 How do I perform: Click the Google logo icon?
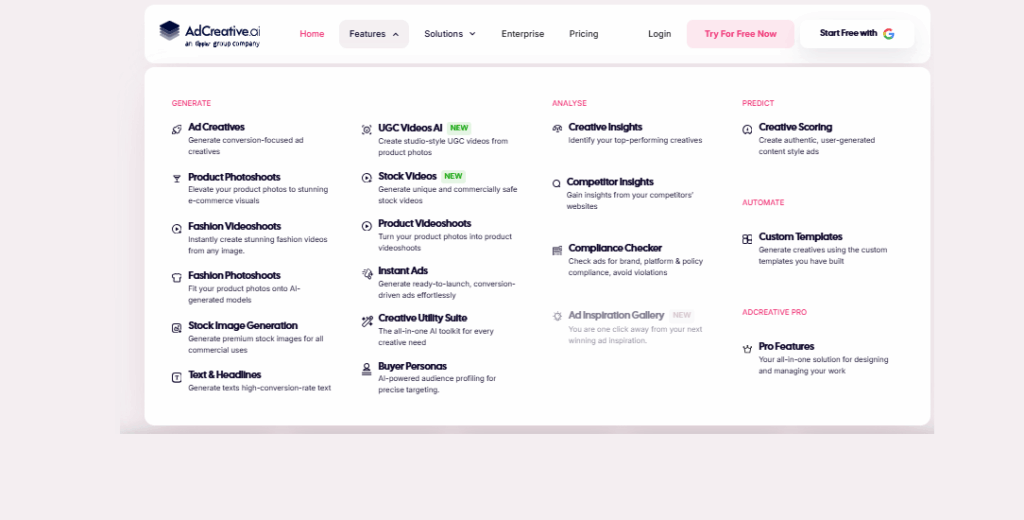[888, 34]
